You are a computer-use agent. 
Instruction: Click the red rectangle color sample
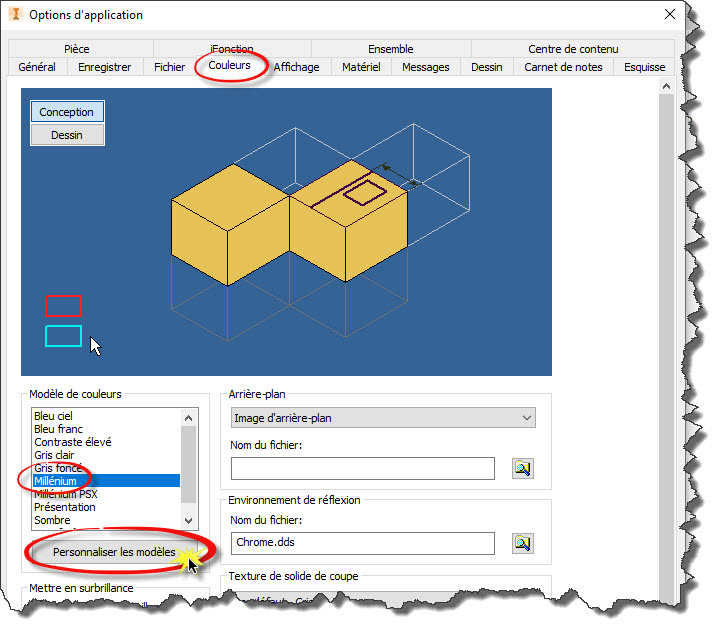63,306
